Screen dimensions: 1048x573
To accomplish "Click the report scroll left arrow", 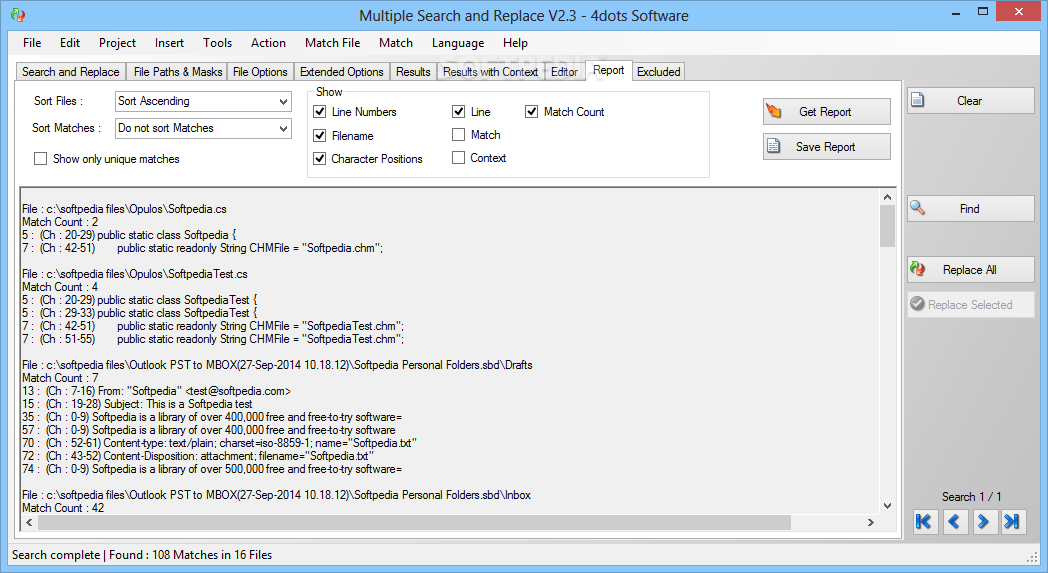I will point(29,522).
